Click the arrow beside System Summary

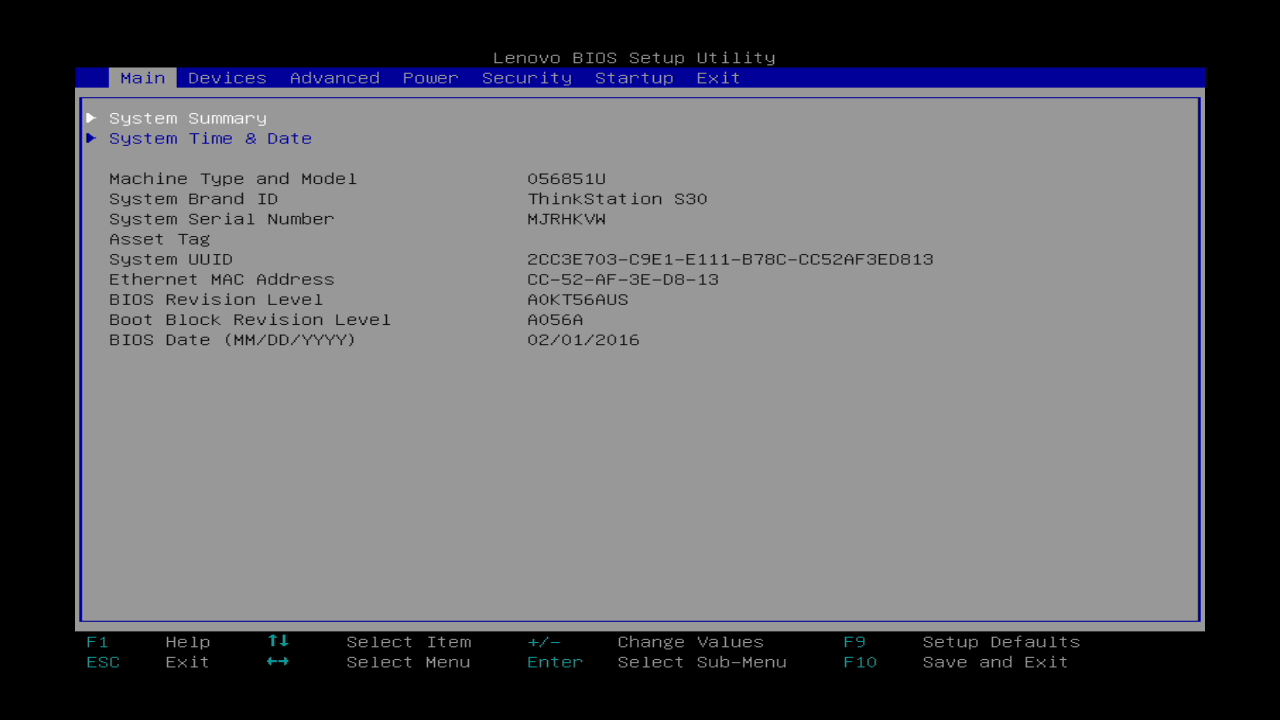[91, 118]
